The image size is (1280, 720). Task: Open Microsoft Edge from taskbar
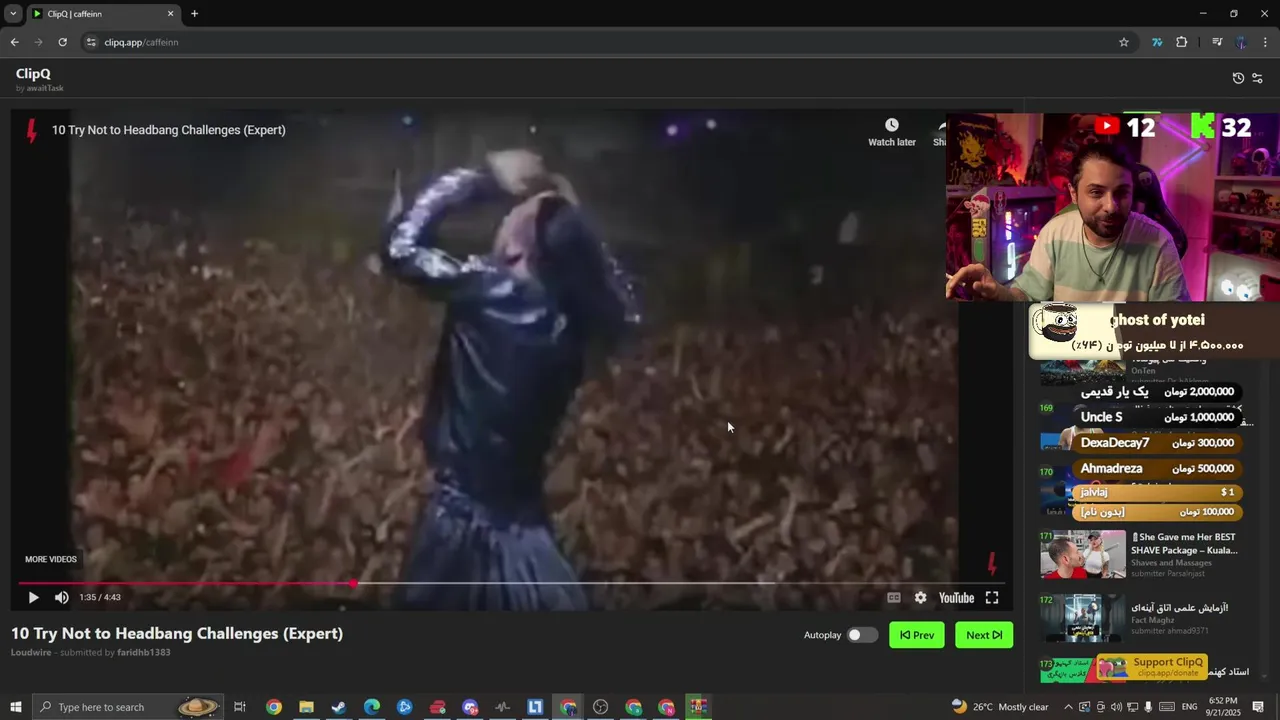click(x=372, y=707)
